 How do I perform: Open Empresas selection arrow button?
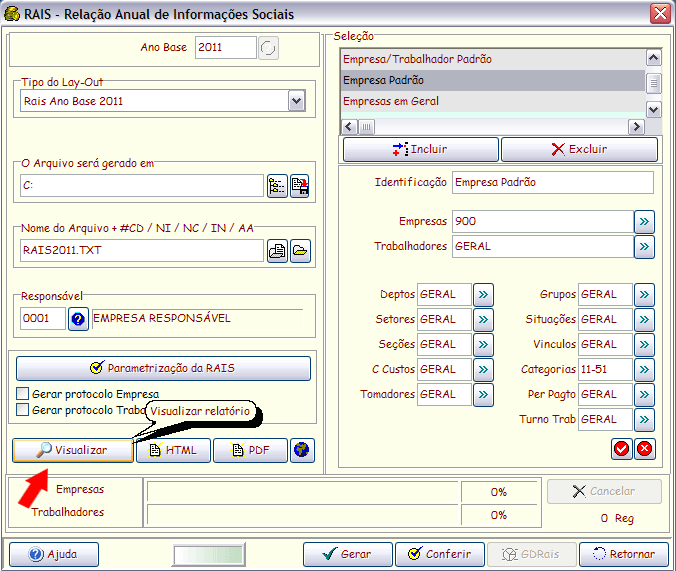tap(644, 222)
